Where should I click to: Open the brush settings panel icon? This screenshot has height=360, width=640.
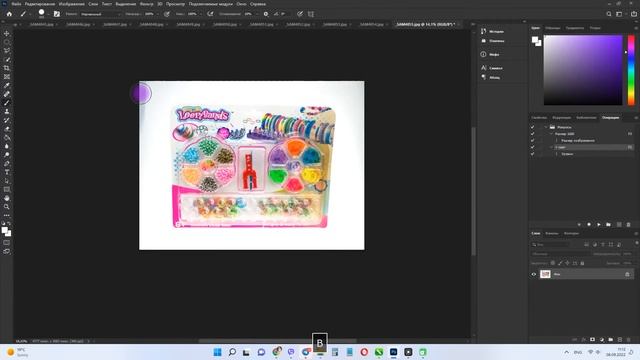click(x=57, y=14)
